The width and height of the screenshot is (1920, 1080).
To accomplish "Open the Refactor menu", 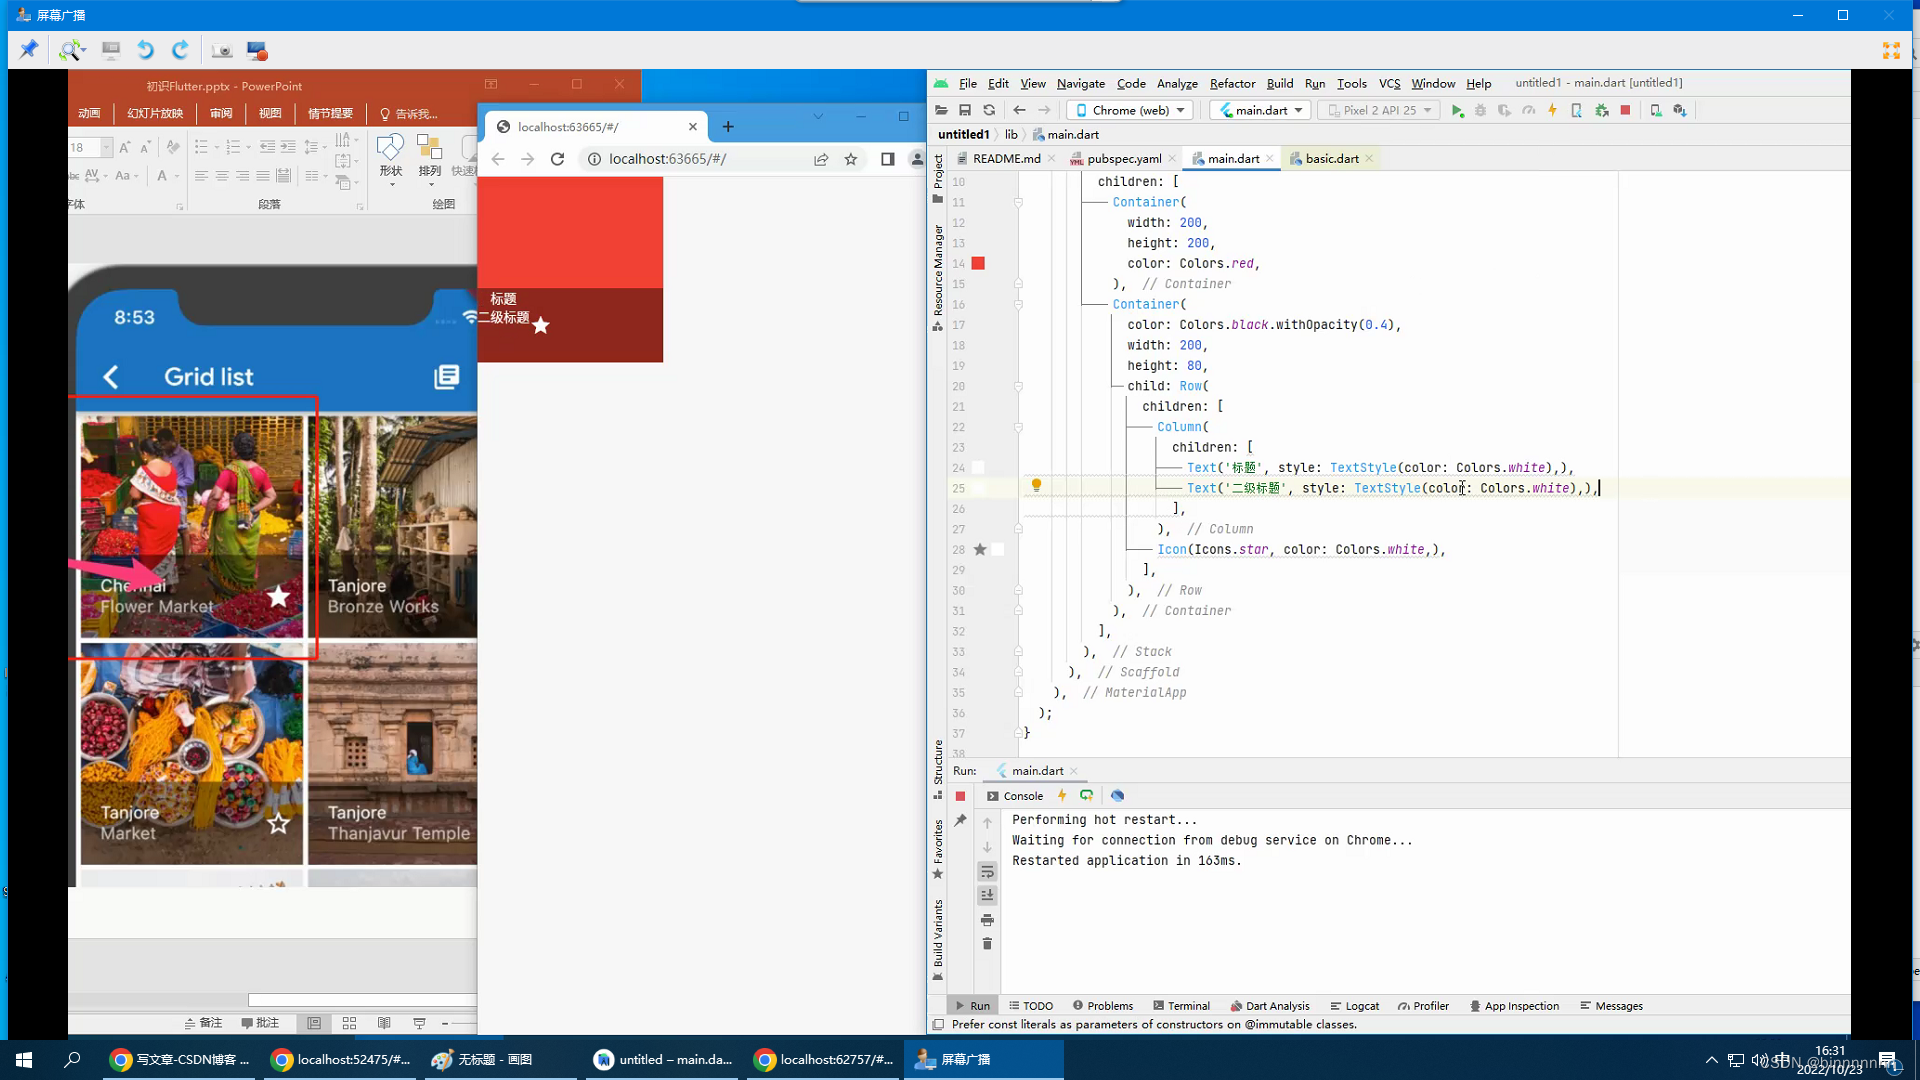I will pyautogui.click(x=1232, y=84).
